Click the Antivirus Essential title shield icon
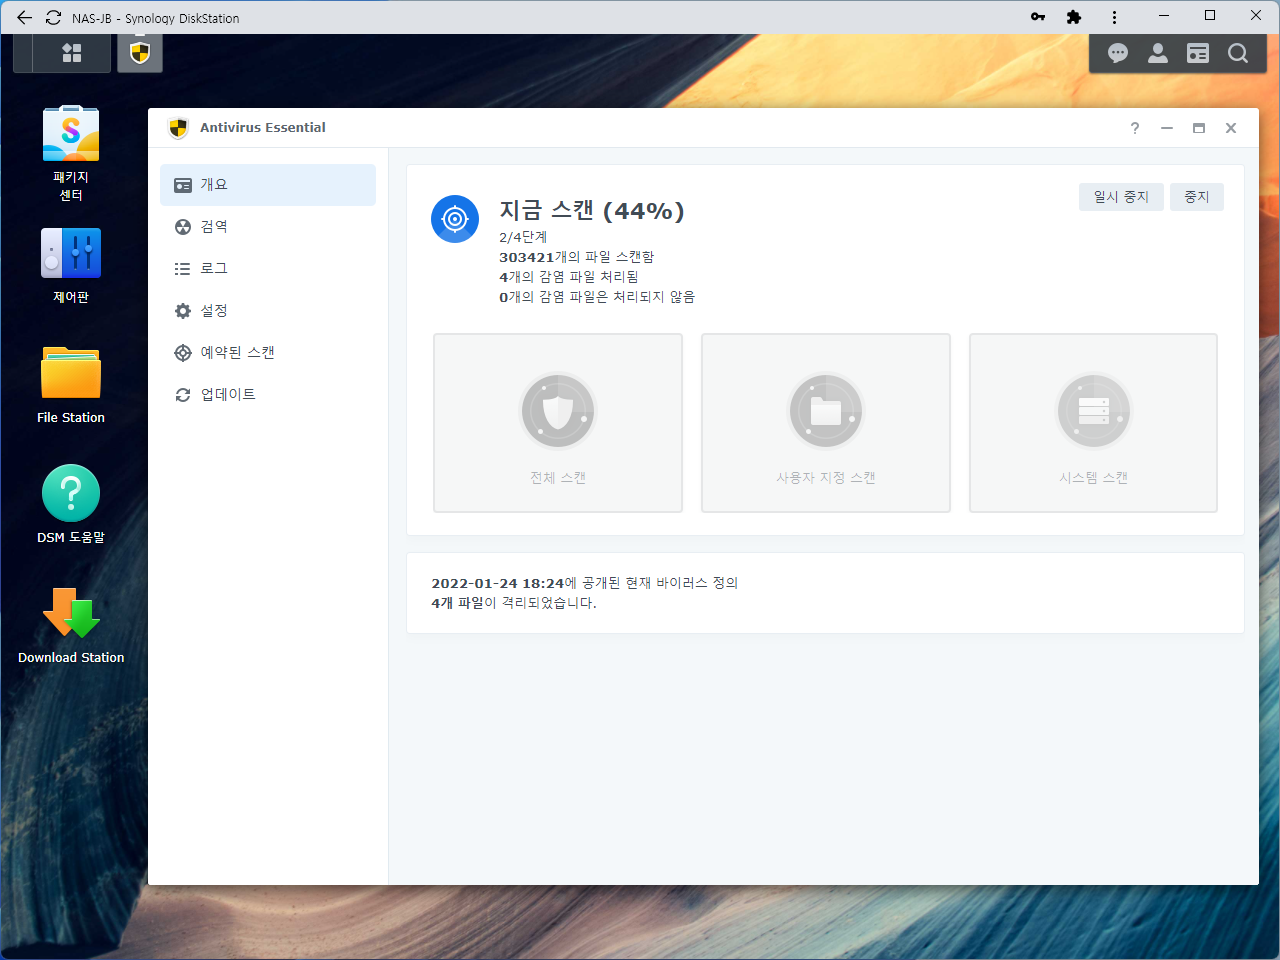 coord(178,128)
